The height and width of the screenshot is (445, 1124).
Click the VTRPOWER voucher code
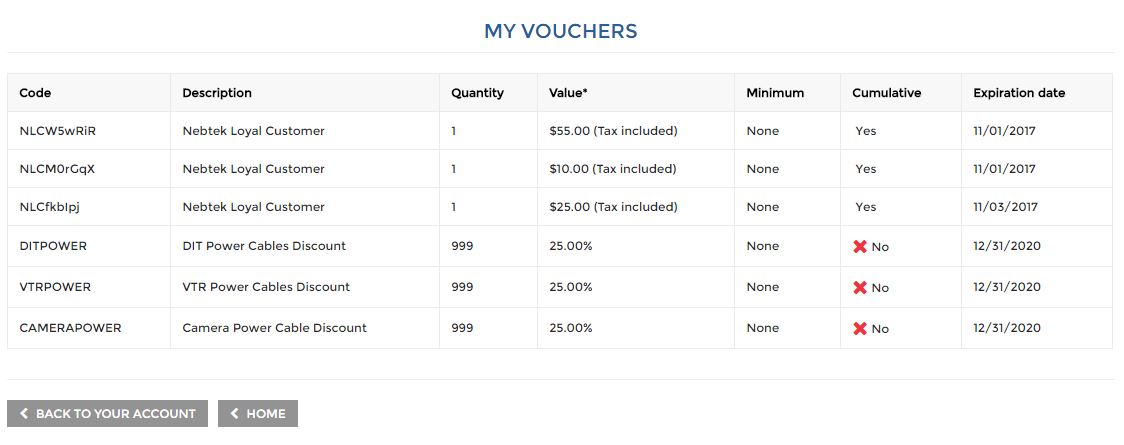[55, 287]
